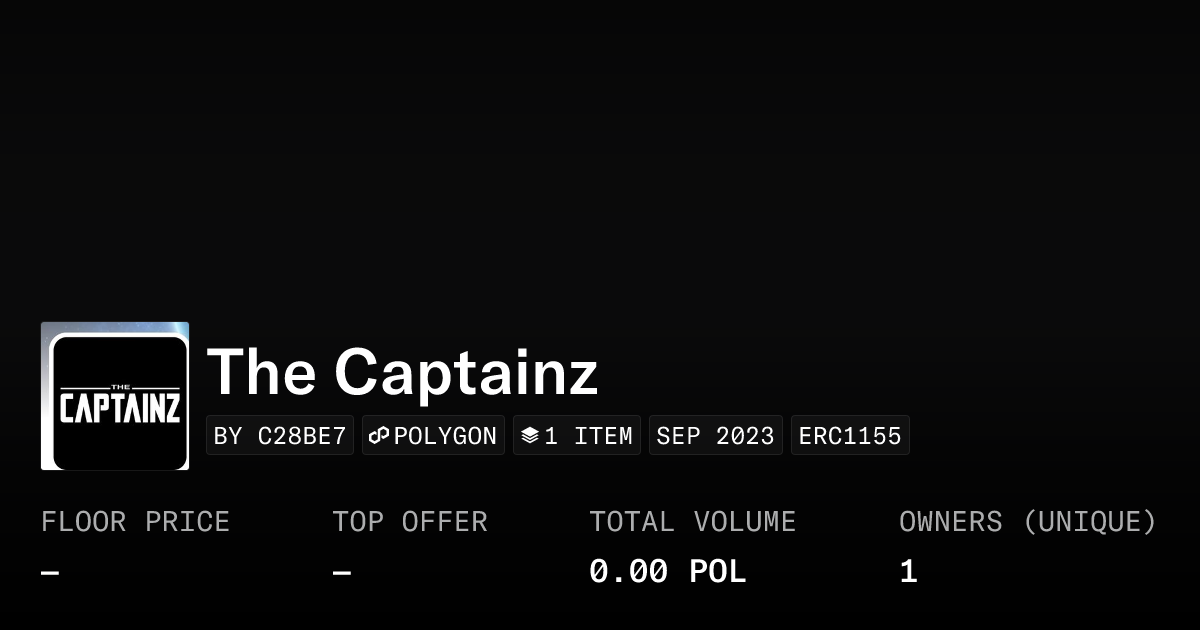The width and height of the screenshot is (1200, 630).
Task: Click the "The Captainz" collection title
Action: coord(402,371)
